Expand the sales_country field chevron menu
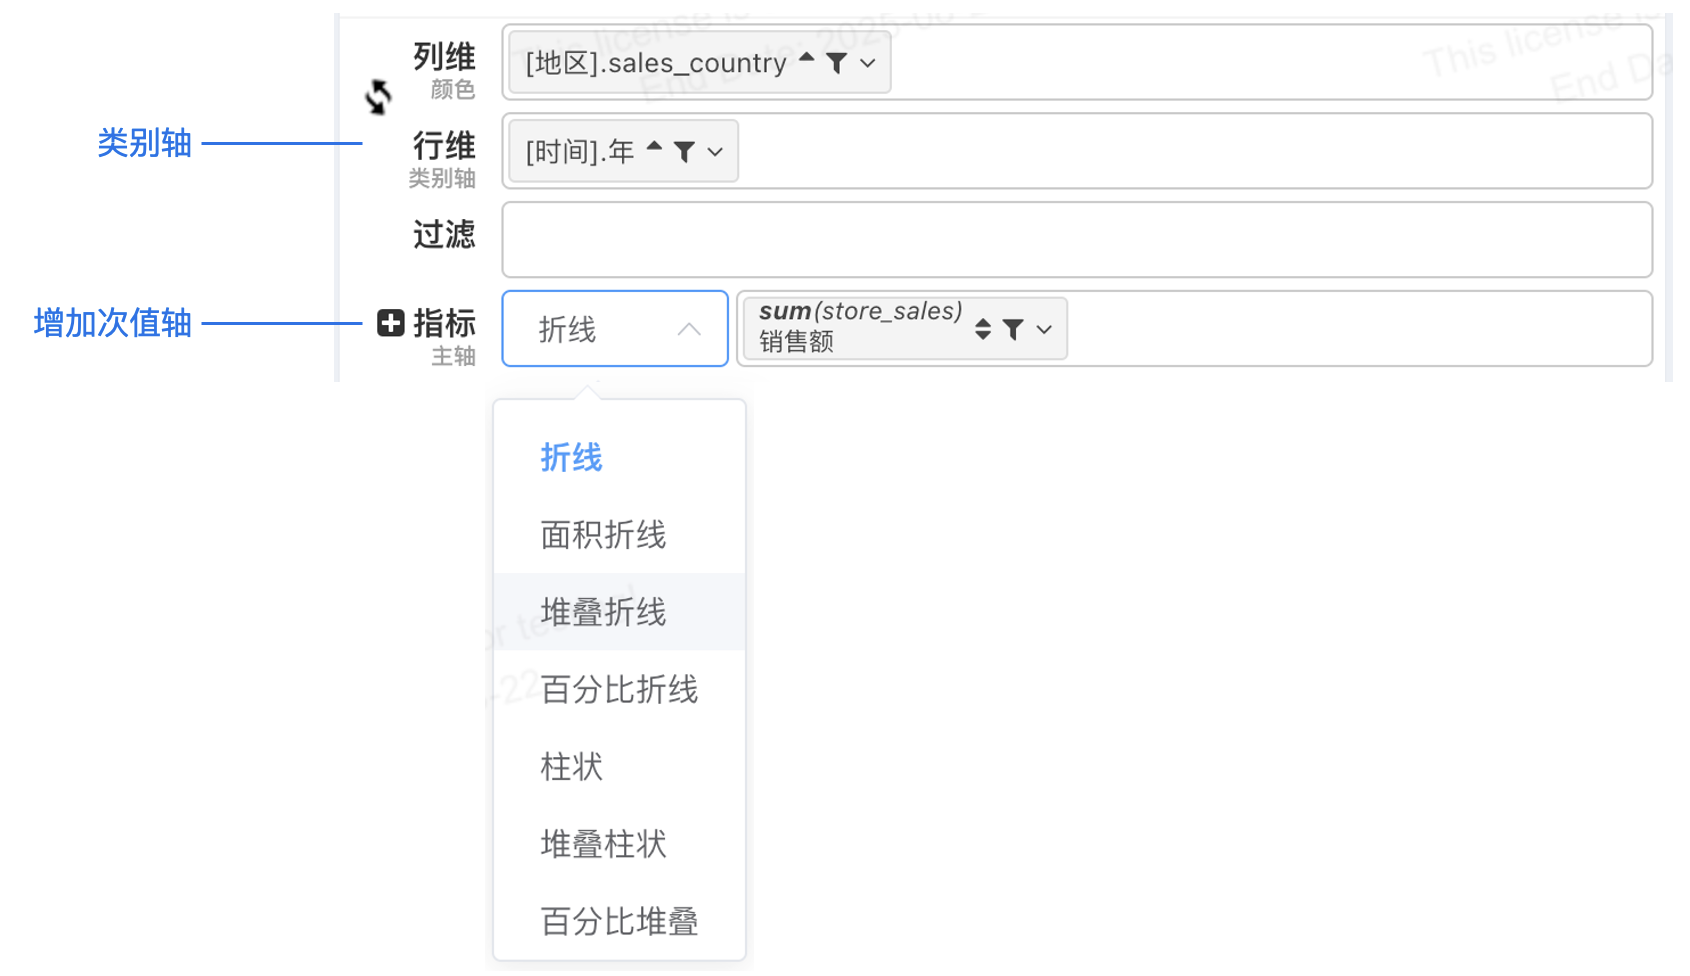 [x=868, y=64]
